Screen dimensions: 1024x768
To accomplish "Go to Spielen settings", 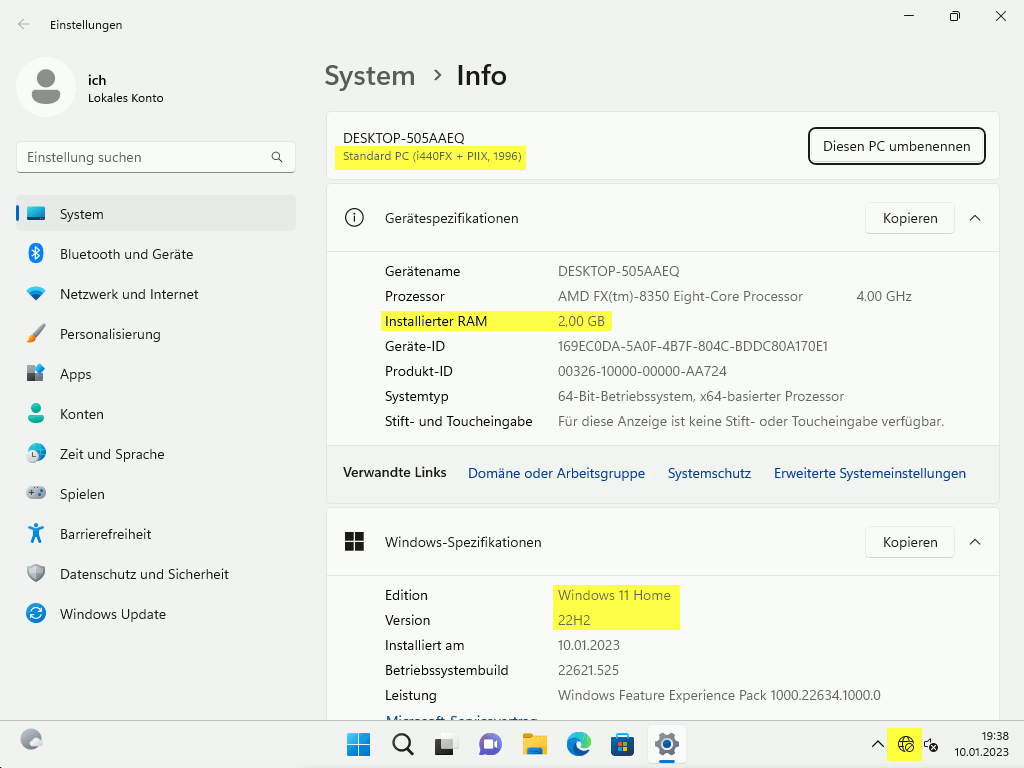I will click(156, 493).
